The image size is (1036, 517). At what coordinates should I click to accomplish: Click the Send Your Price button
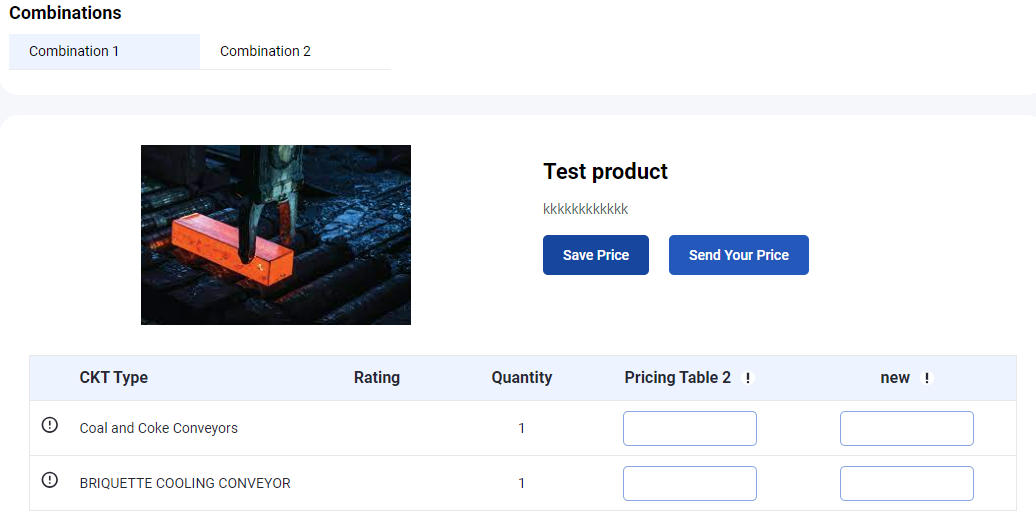[739, 255]
